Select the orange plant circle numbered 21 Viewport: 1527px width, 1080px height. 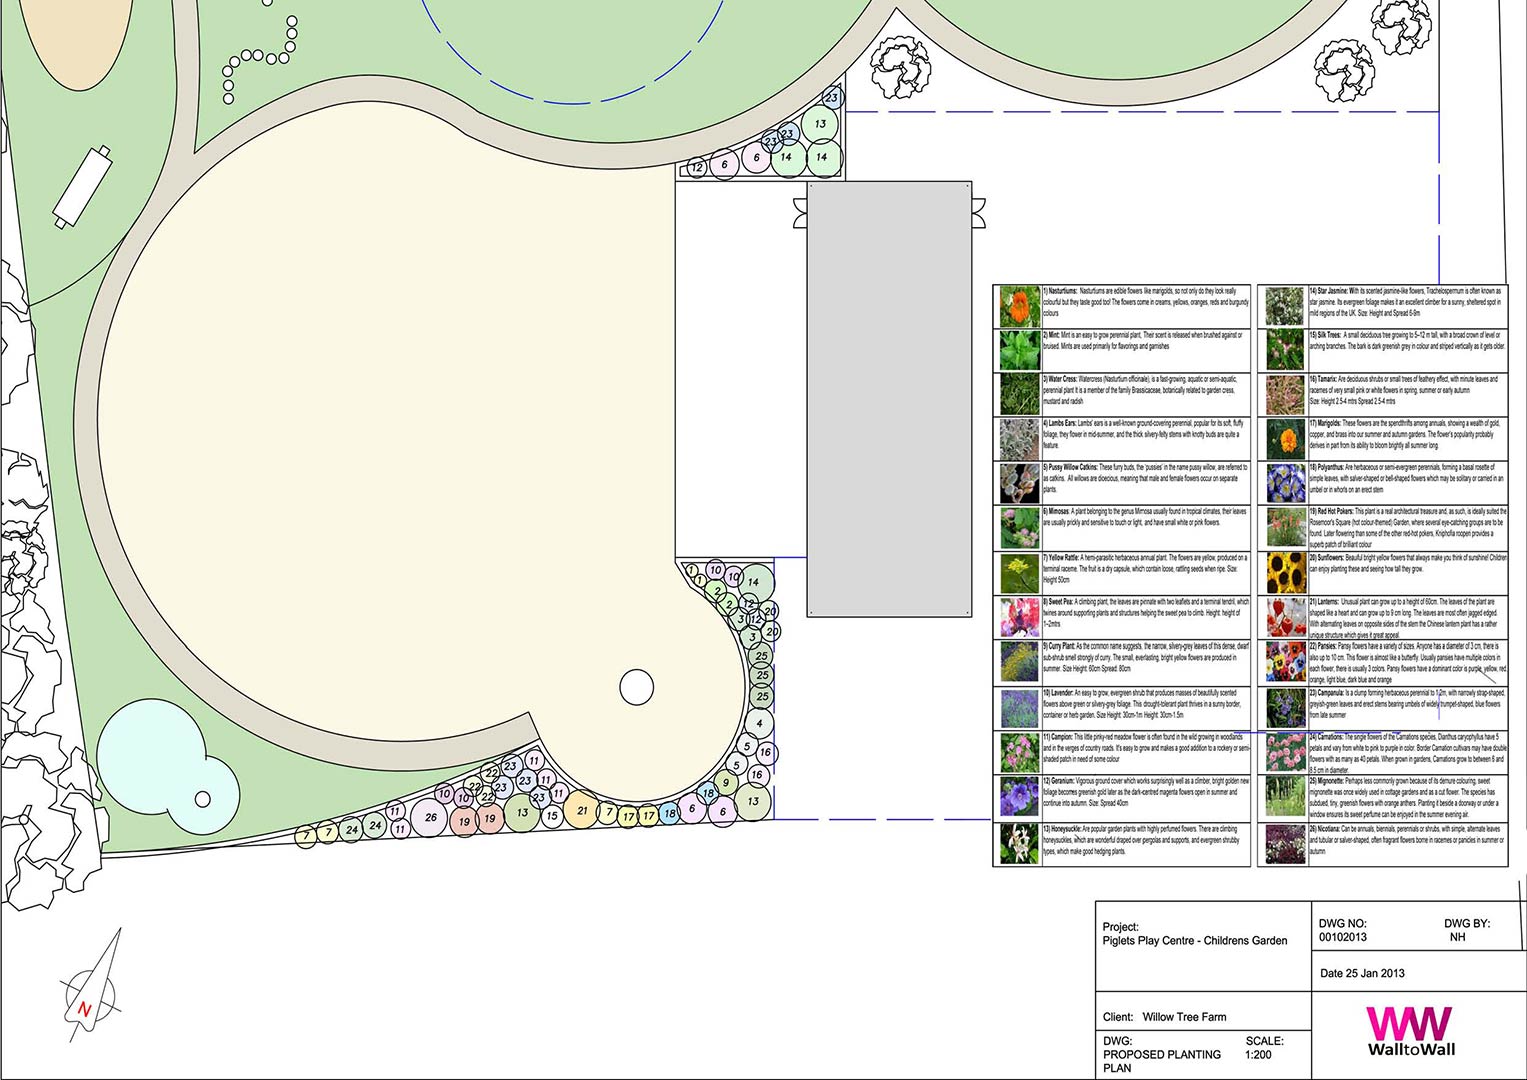pos(581,811)
